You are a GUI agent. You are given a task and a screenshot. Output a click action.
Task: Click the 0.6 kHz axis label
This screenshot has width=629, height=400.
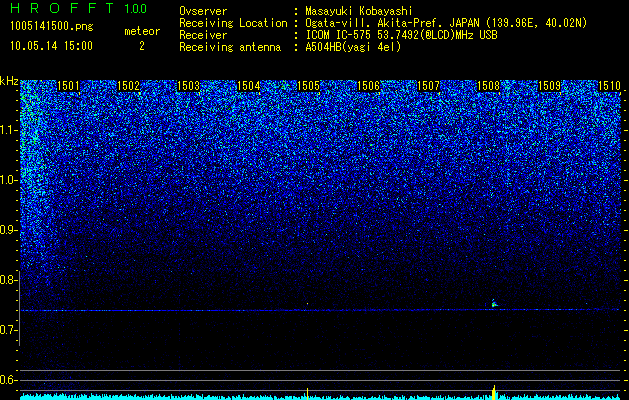click(x=9, y=380)
